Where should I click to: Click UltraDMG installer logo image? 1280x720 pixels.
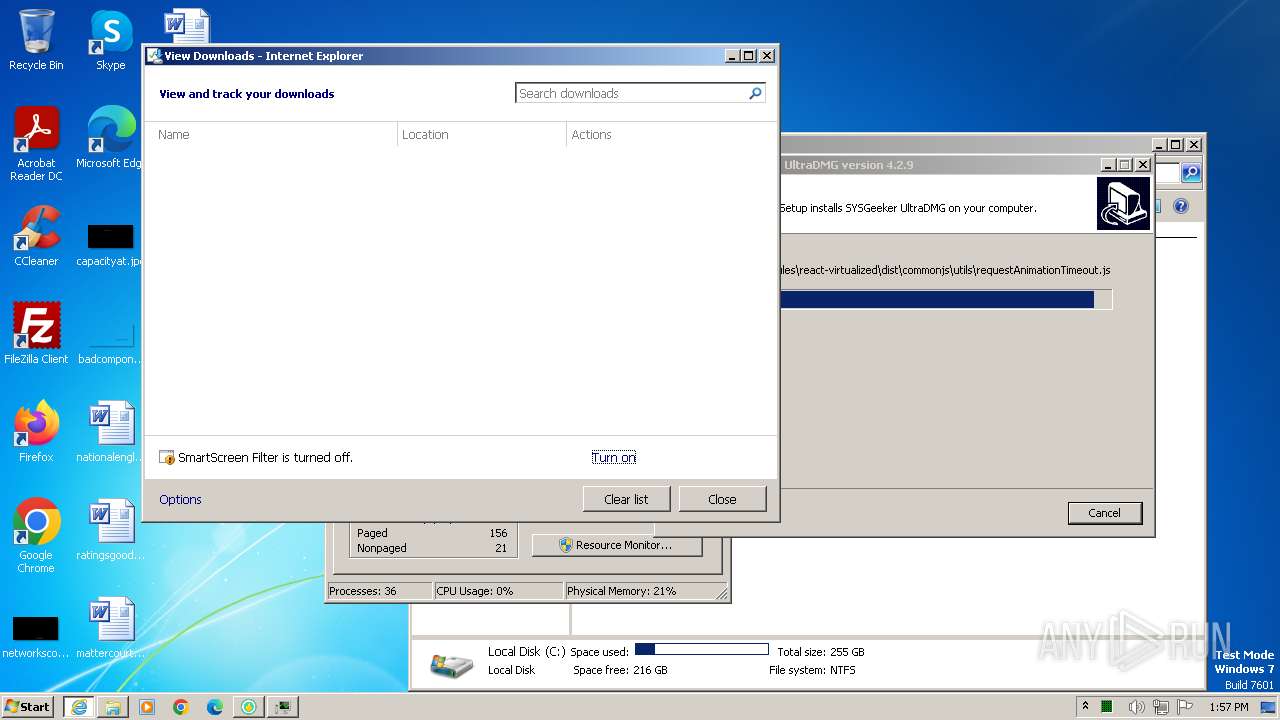click(1124, 204)
